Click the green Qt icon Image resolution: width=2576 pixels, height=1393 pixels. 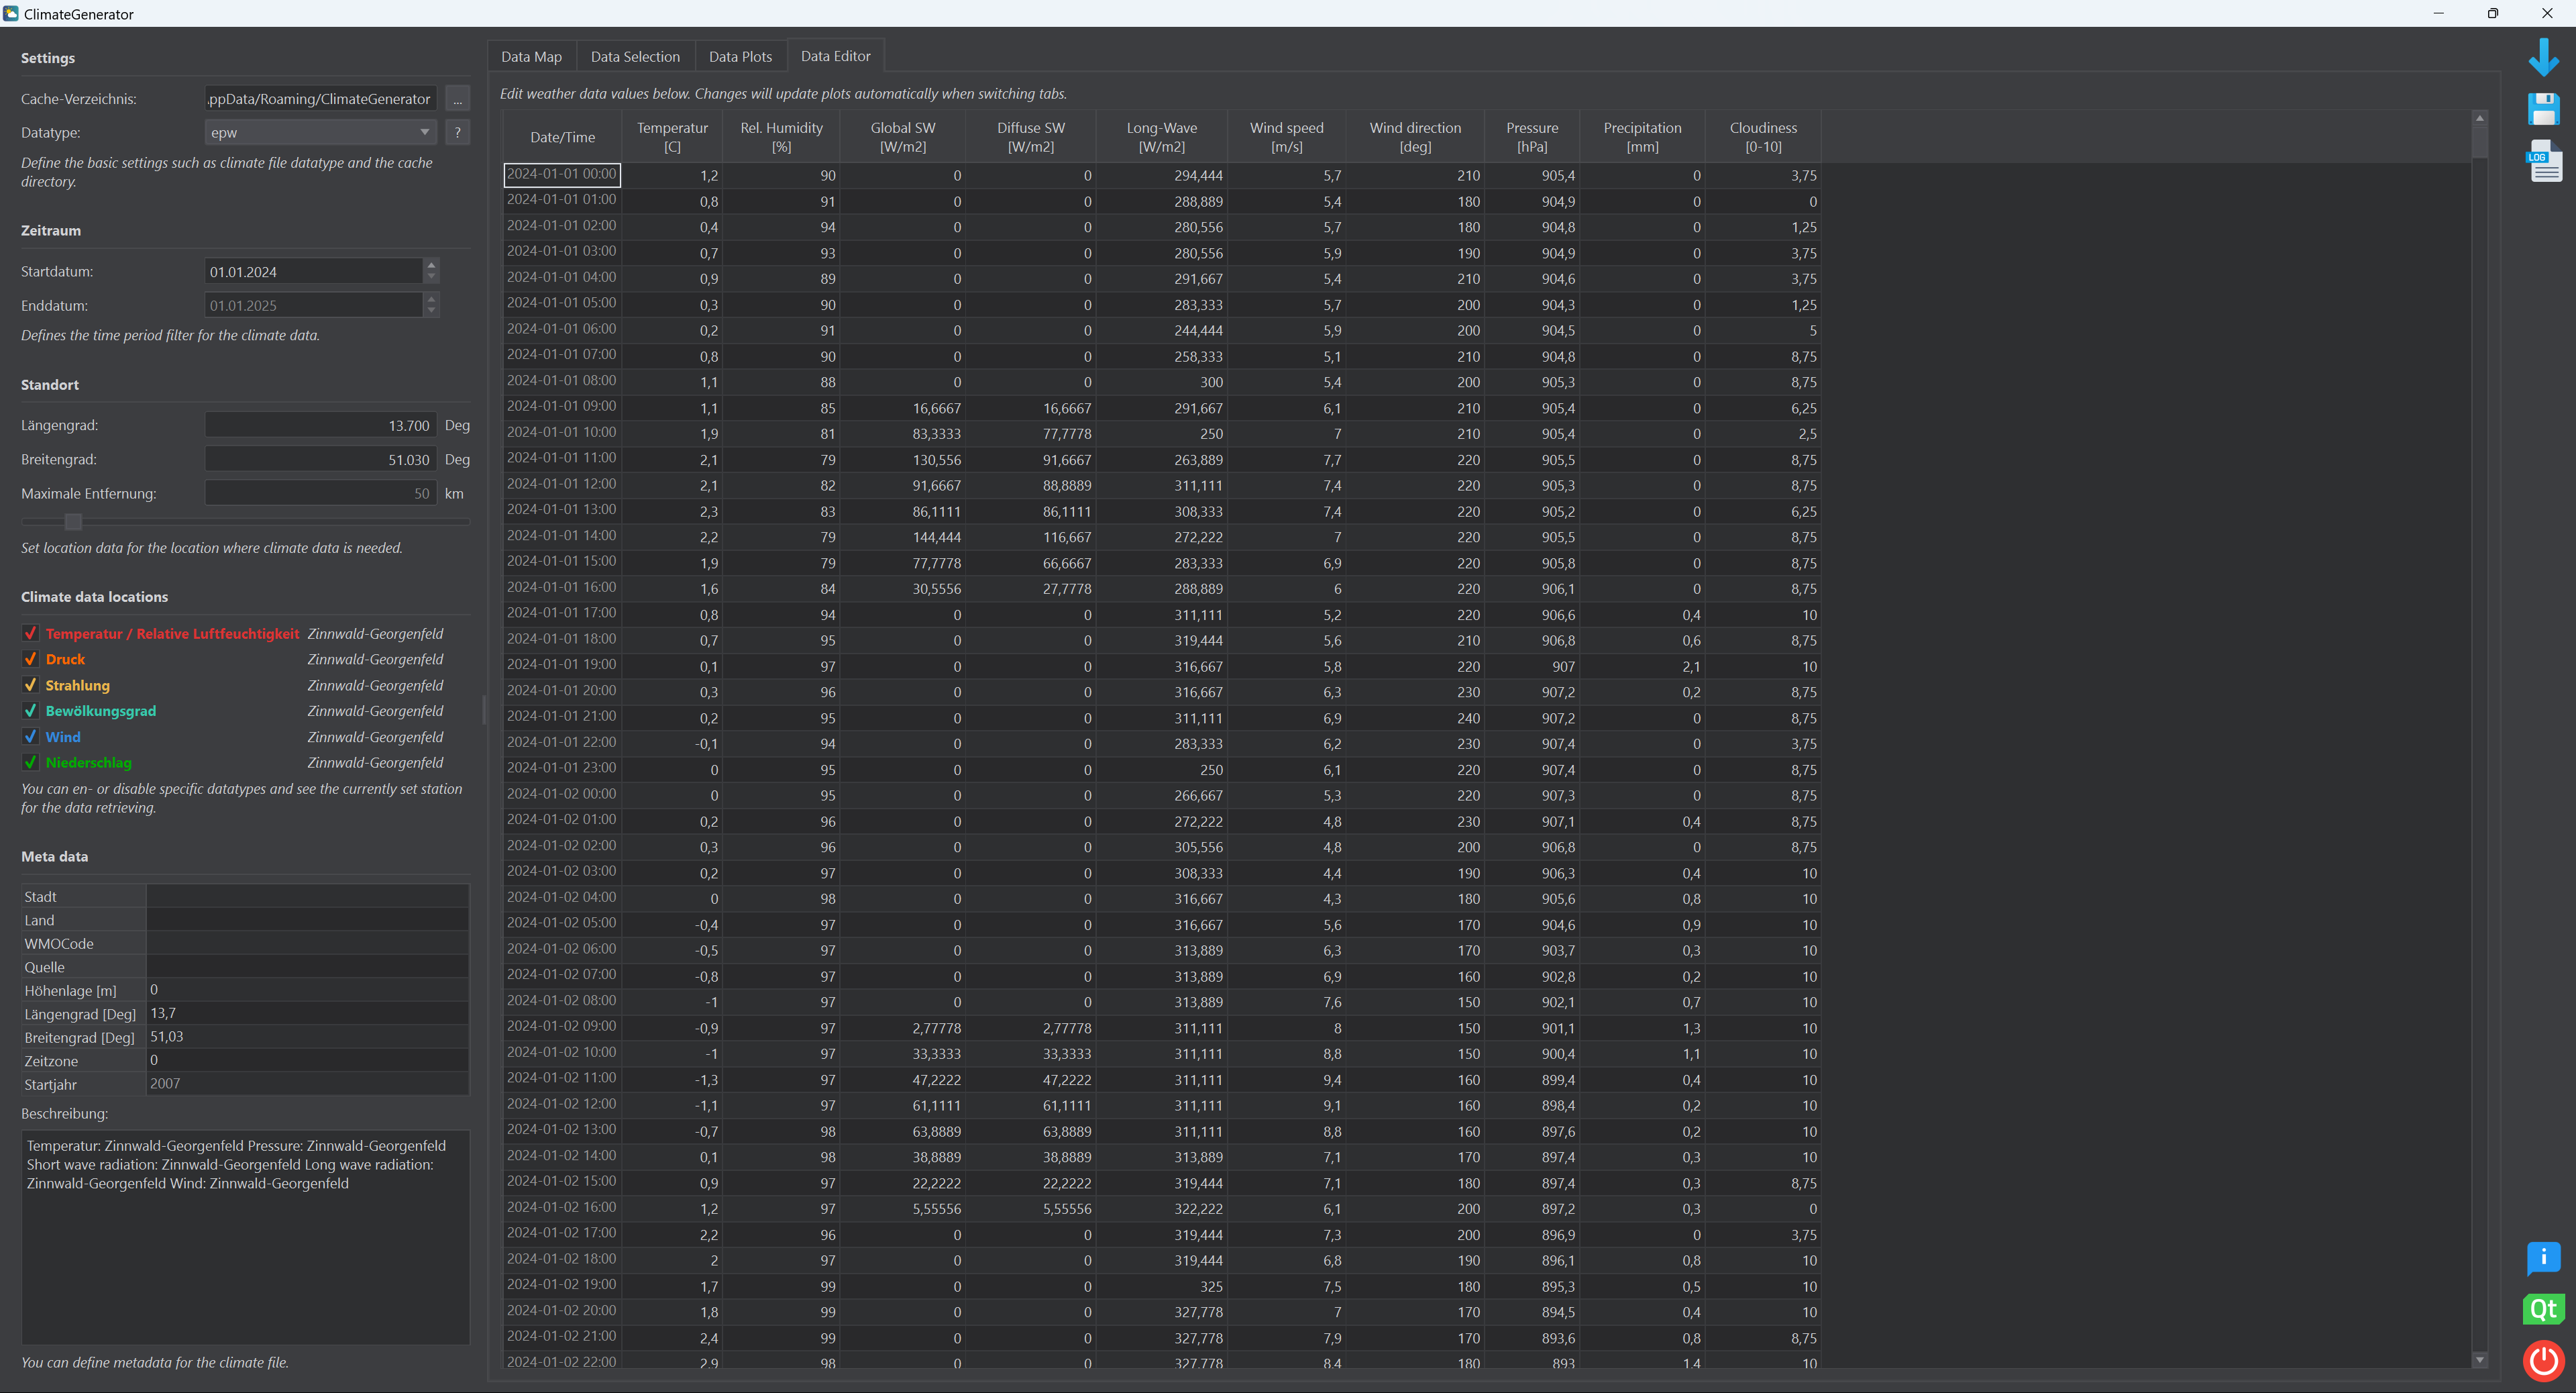(2543, 1309)
